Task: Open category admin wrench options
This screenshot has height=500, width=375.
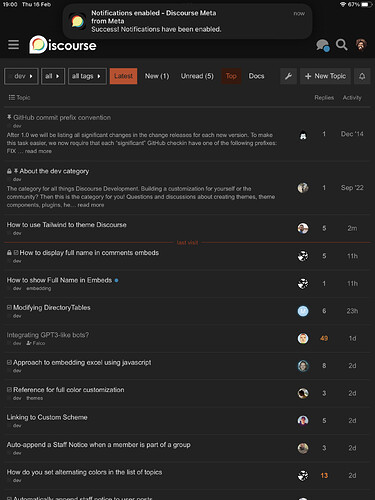Action: (288, 76)
